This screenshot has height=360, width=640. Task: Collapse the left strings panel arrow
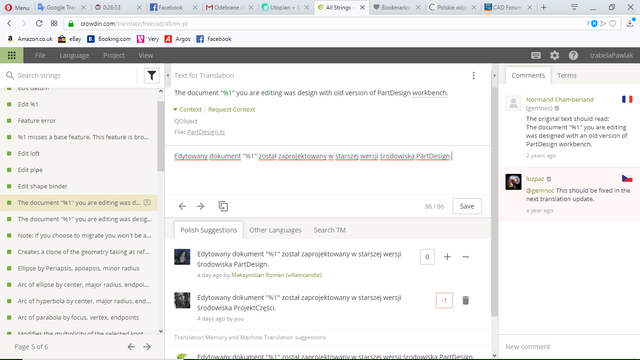tap(168, 76)
